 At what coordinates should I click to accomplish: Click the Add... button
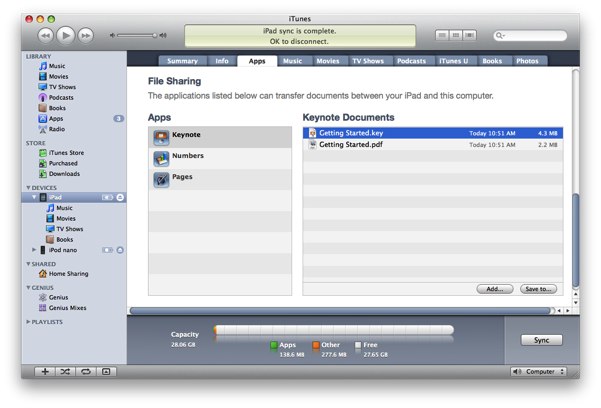tap(495, 289)
